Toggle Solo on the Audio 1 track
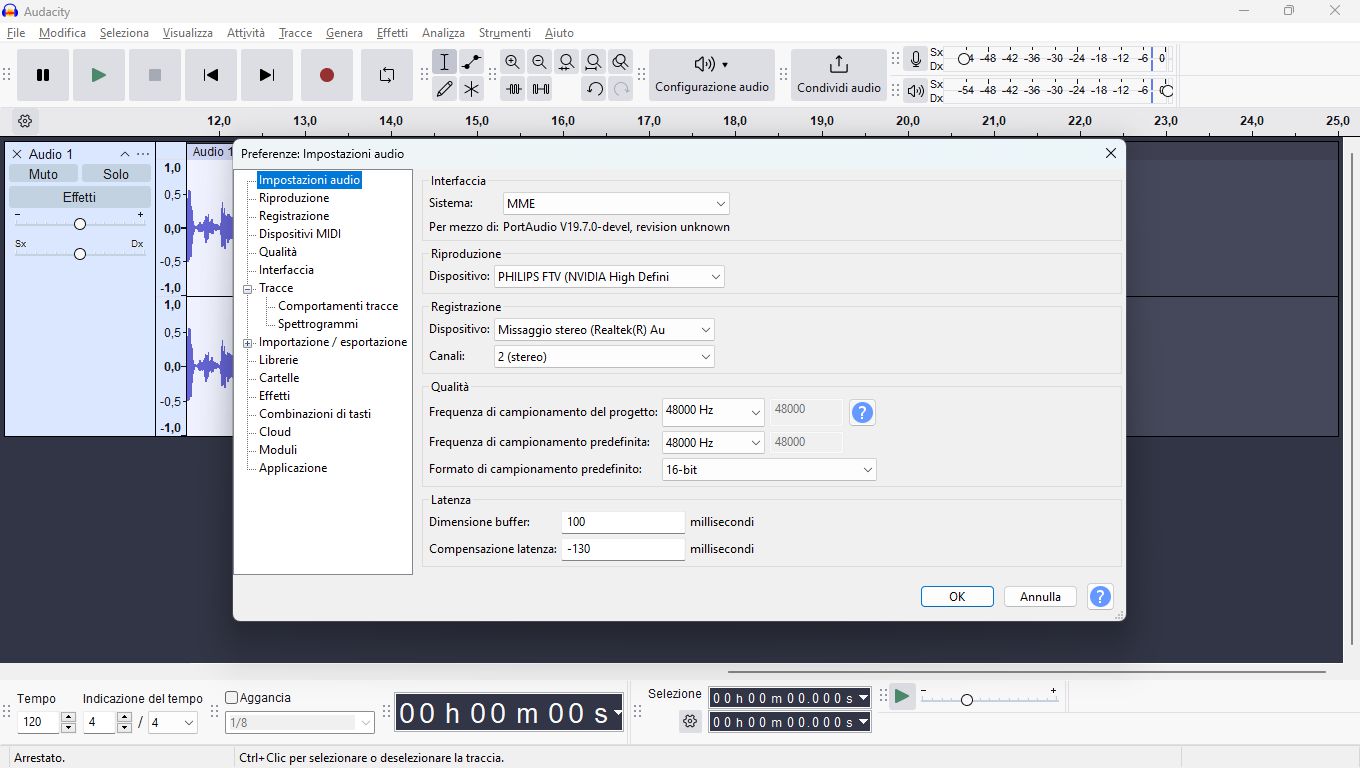The height and width of the screenshot is (768, 1360). point(116,174)
